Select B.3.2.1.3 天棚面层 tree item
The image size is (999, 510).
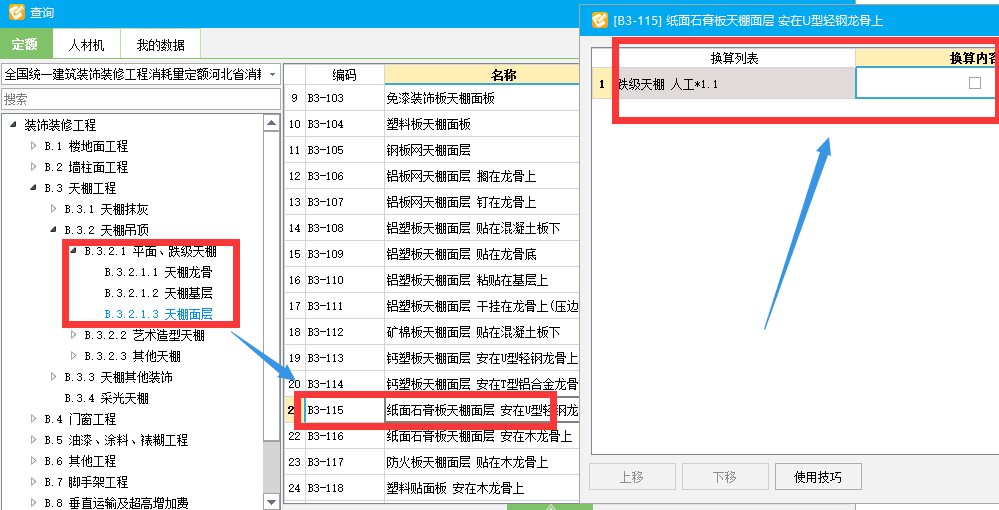click(x=158, y=314)
